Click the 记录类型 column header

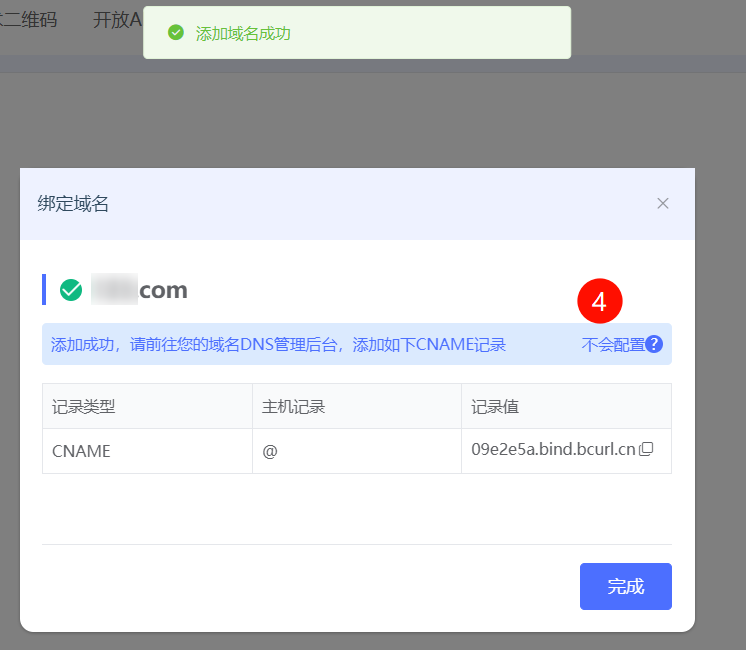84,407
